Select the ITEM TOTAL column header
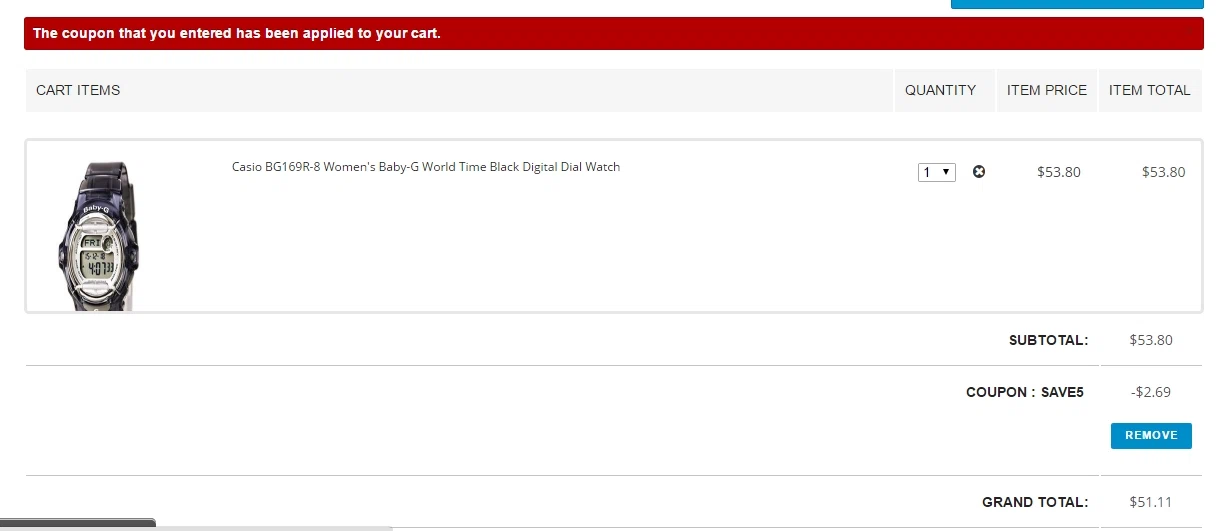The width and height of the screenshot is (1226, 531). [x=1150, y=90]
